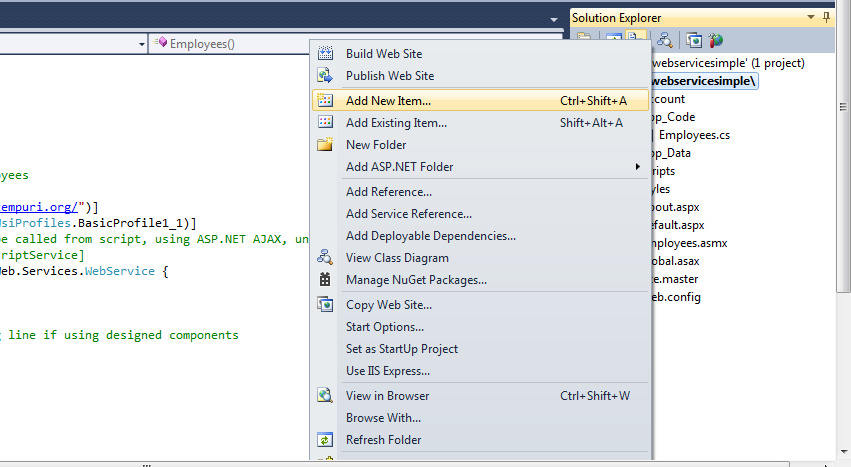Viewport: 851px width, 467px height.
Task: Select Set as StartUp Project
Action: (x=402, y=349)
